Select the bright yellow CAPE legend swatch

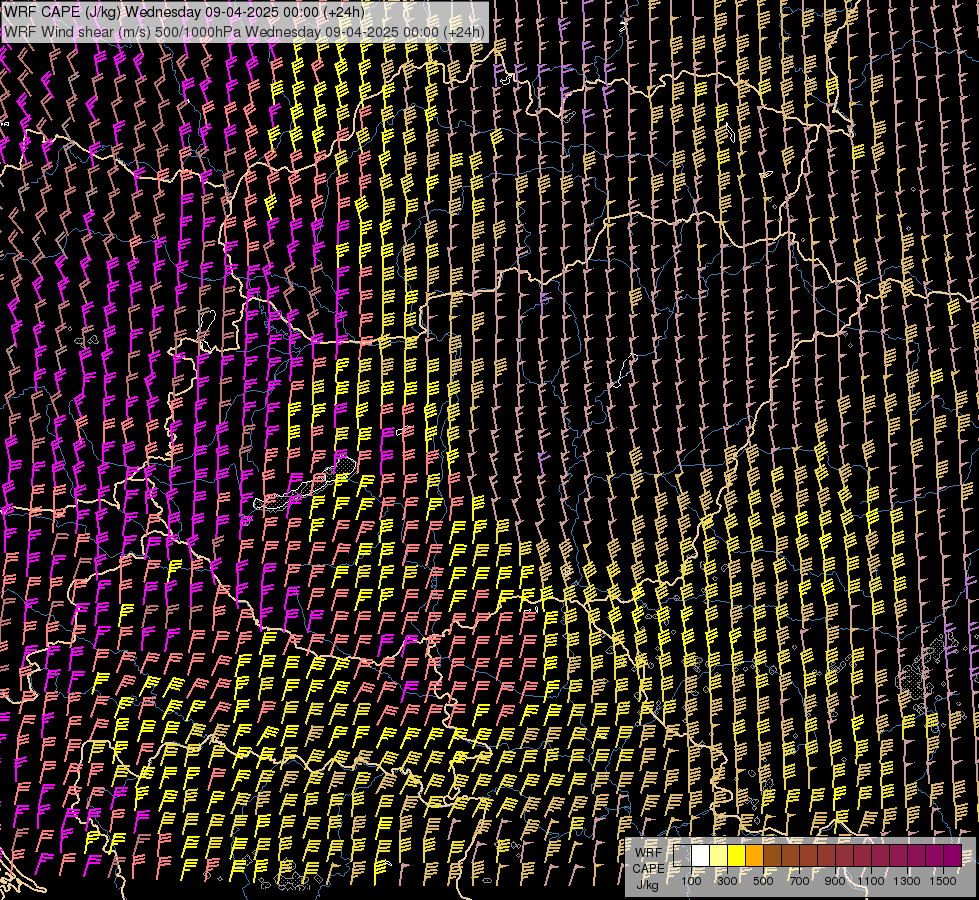tap(737, 856)
